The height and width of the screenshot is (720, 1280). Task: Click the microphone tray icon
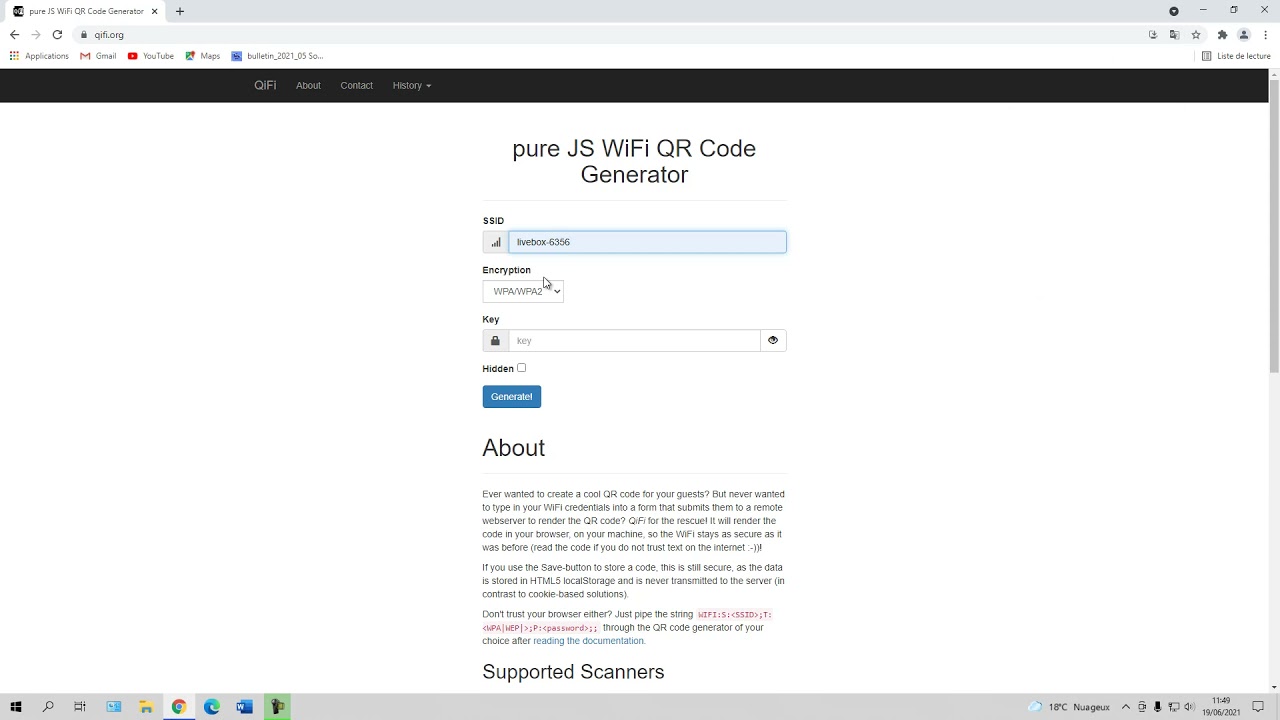1157,707
